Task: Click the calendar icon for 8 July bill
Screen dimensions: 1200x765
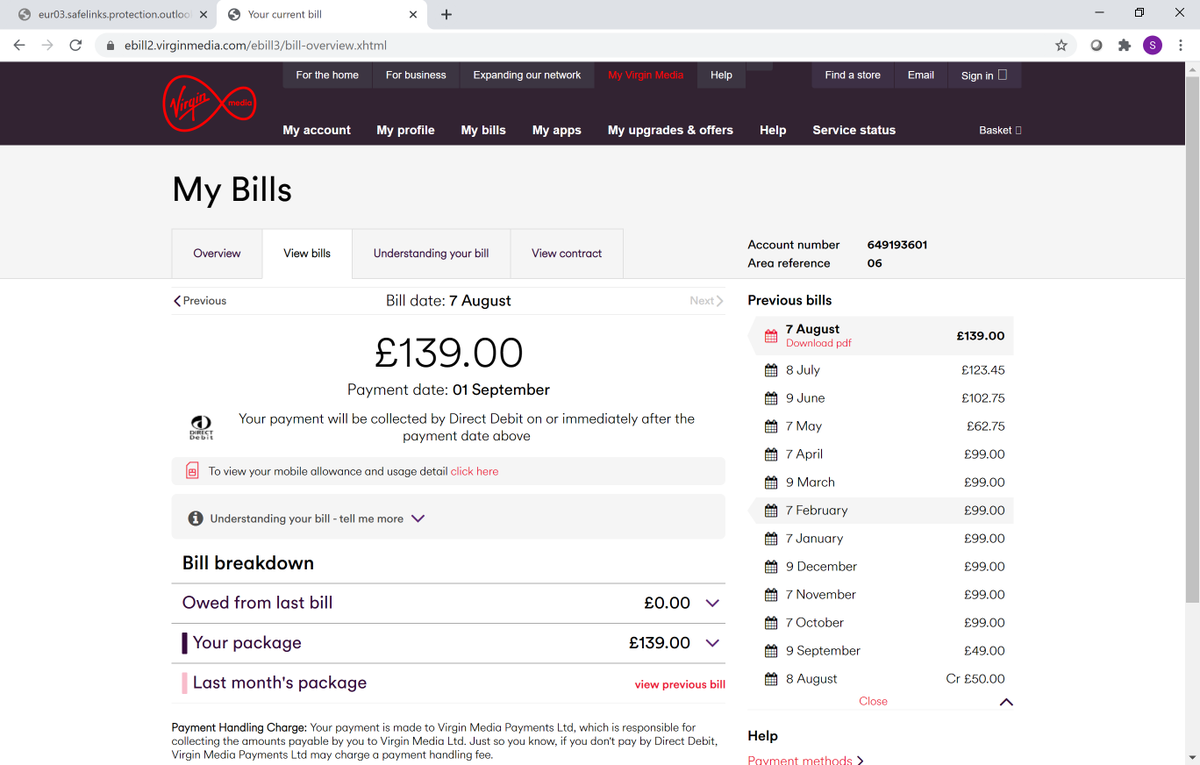Action: pos(771,370)
